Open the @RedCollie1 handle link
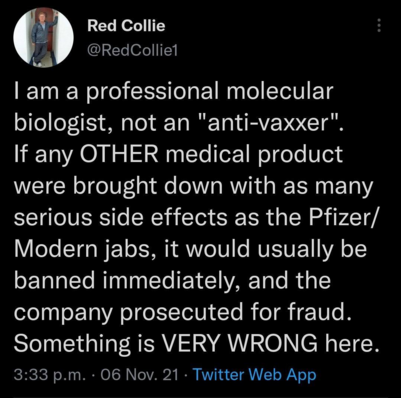Screen dimensions: 401x398 (133, 51)
